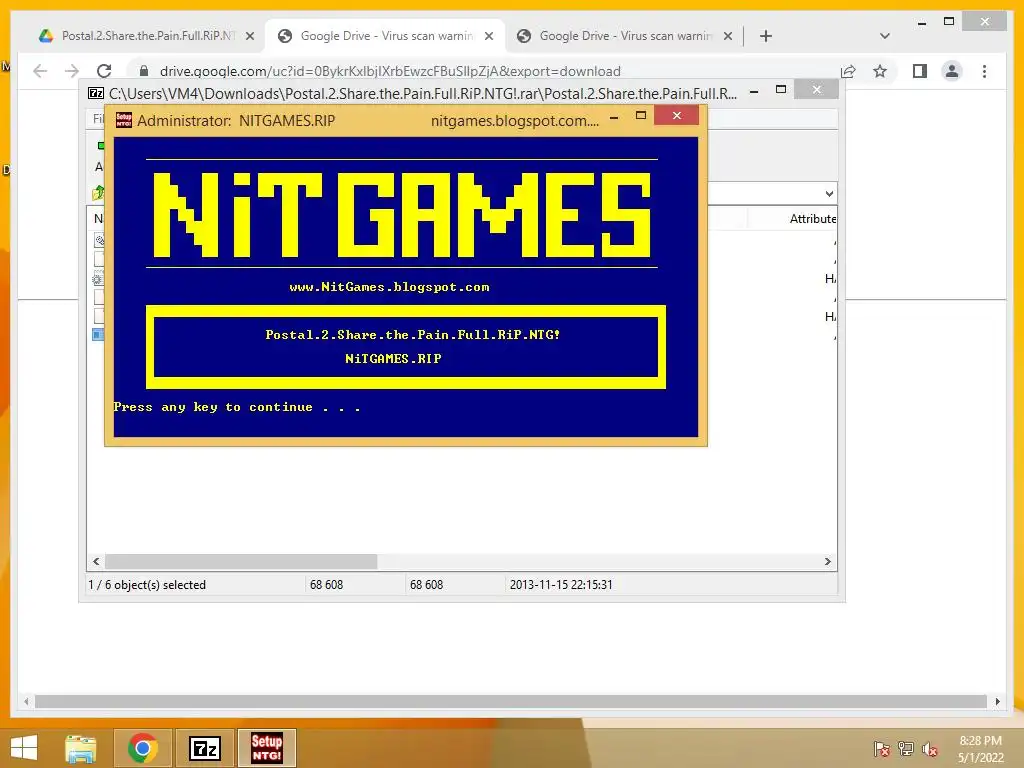Image resolution: width=1024 pixels, height=768 pixels.
Task: Share this page from the address bar
Action: pos(848,71)
